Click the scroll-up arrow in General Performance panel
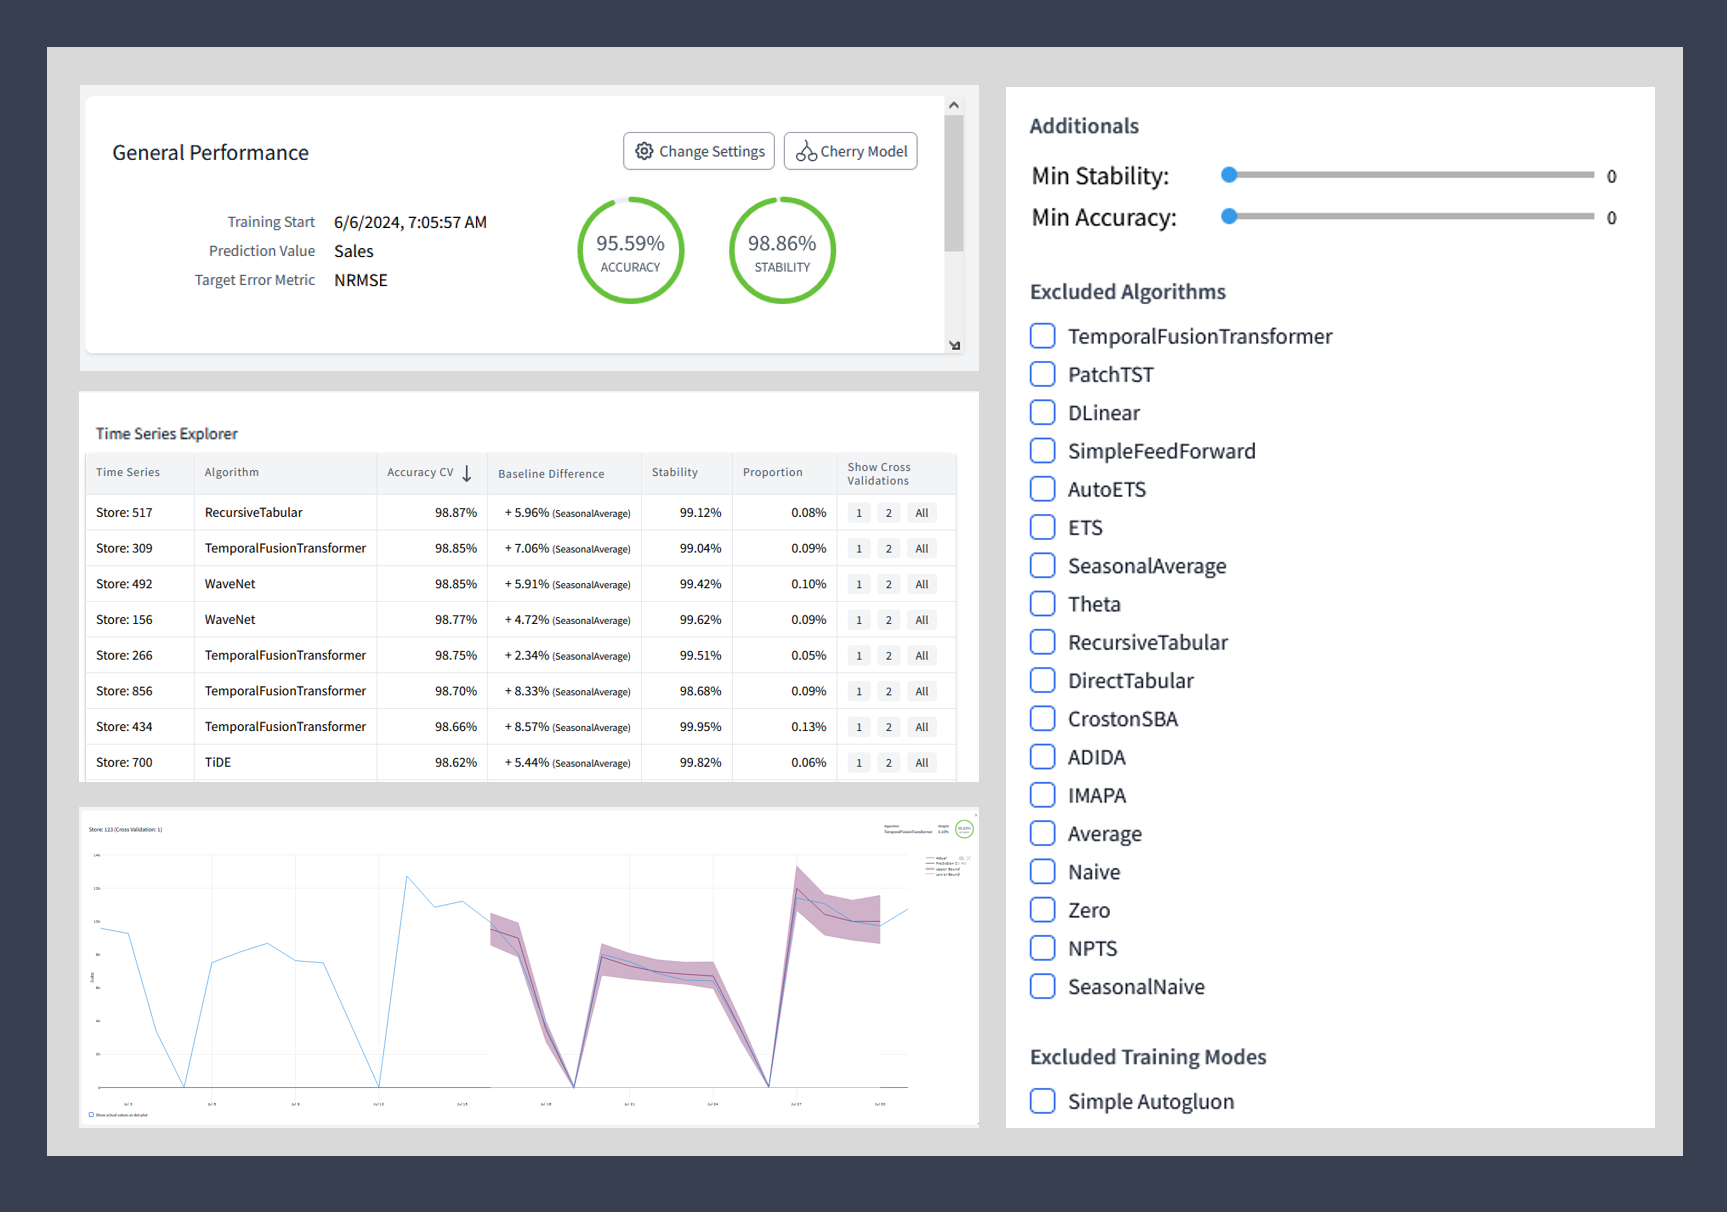This screenshot has width=1727, height=1212. tap(953, 103)
